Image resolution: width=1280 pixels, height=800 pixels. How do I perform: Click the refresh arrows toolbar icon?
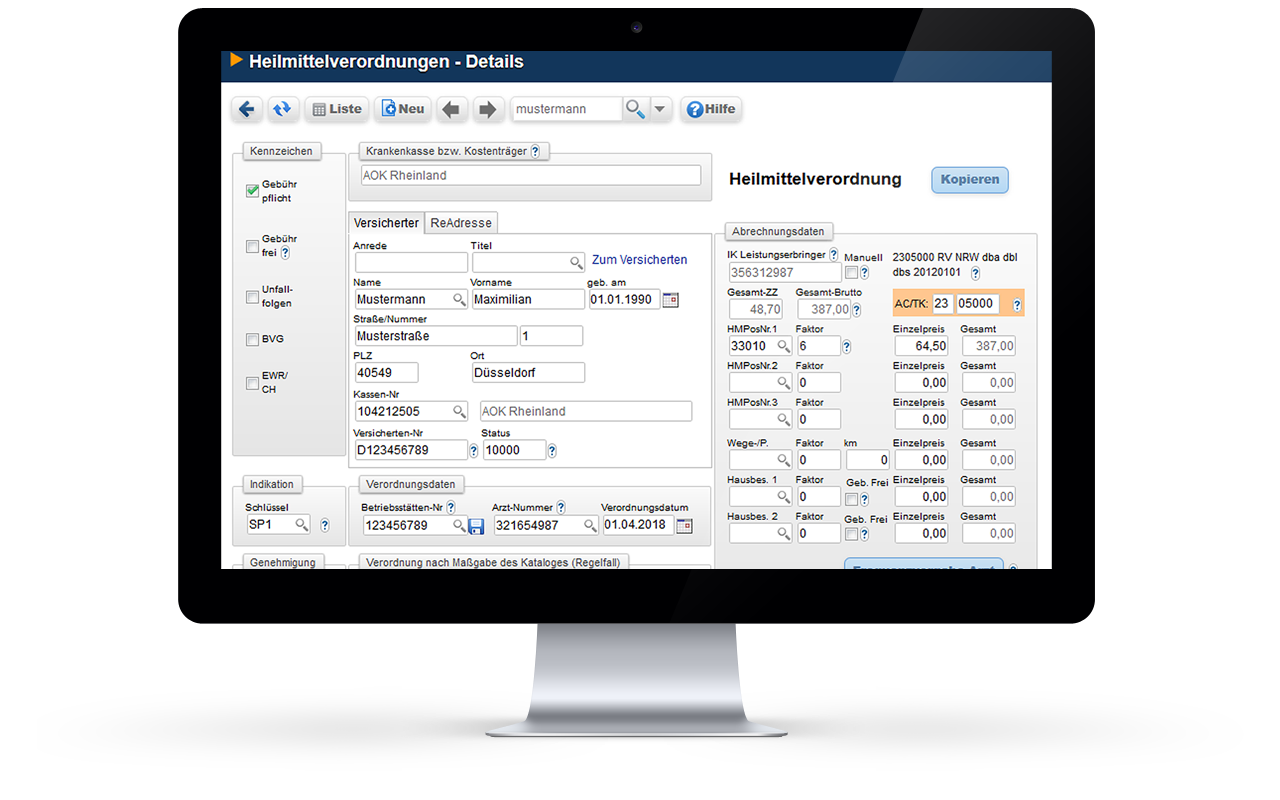(283, 109)
